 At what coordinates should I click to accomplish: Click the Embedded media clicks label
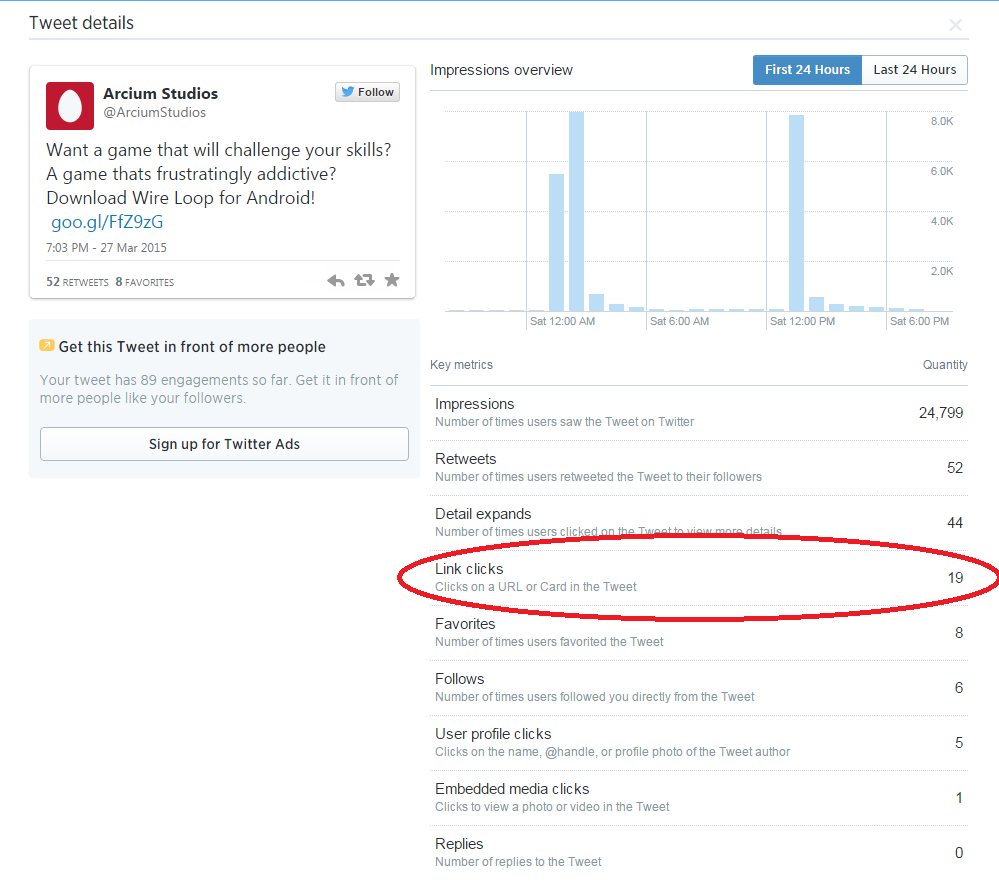click(512, 789)
